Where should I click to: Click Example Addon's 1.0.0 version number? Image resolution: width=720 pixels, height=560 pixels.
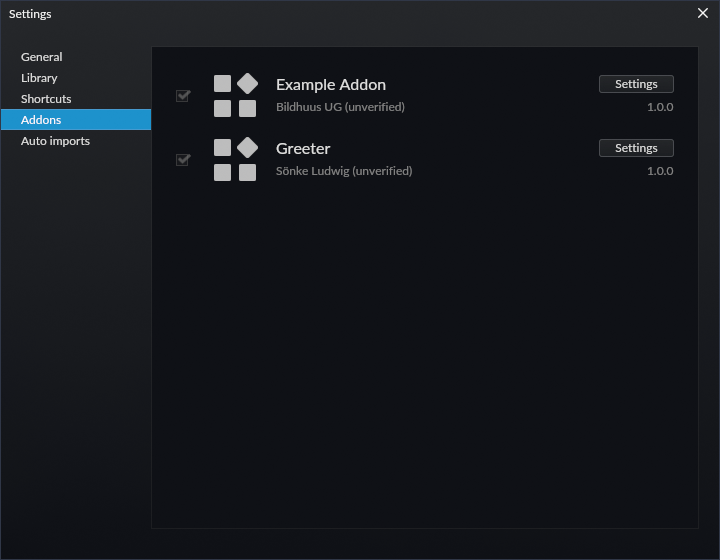tap(659, 107)
